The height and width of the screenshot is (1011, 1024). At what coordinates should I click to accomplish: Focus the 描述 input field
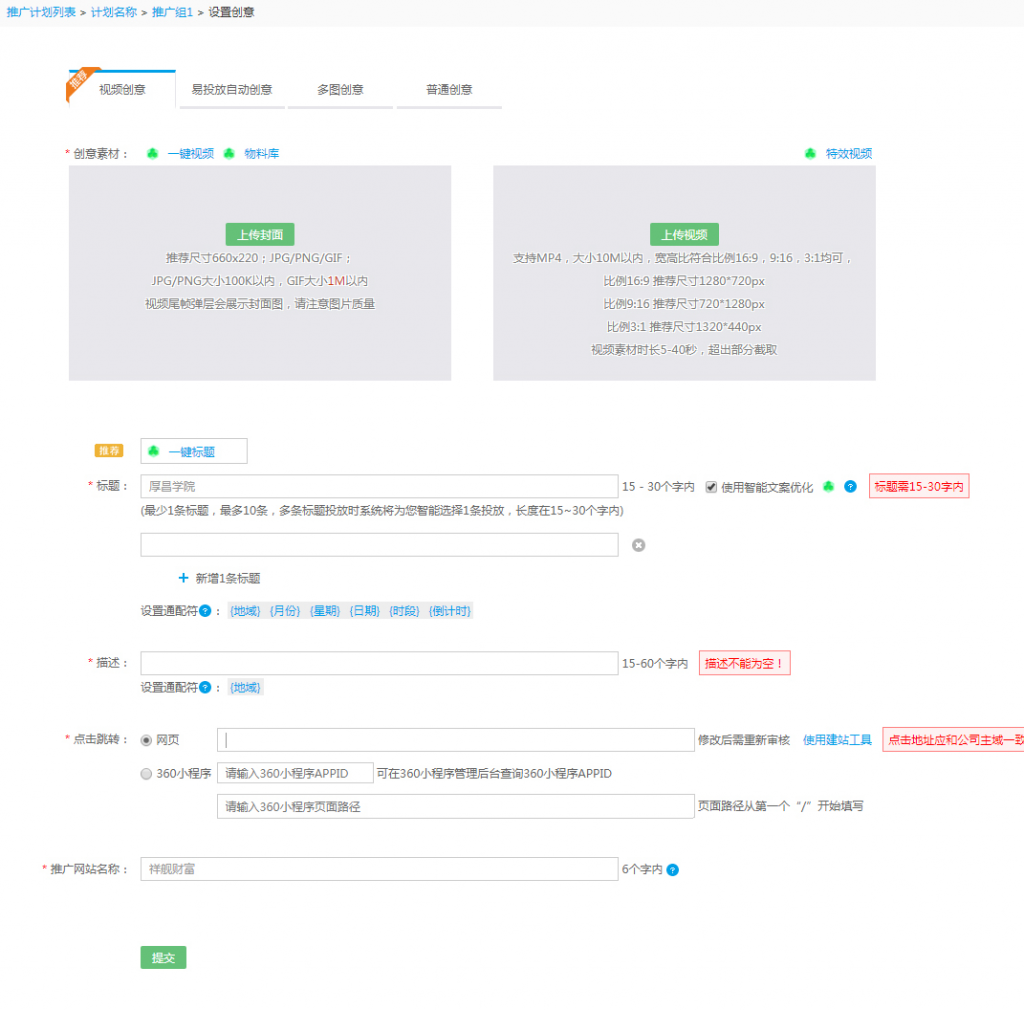pos(379,663)
